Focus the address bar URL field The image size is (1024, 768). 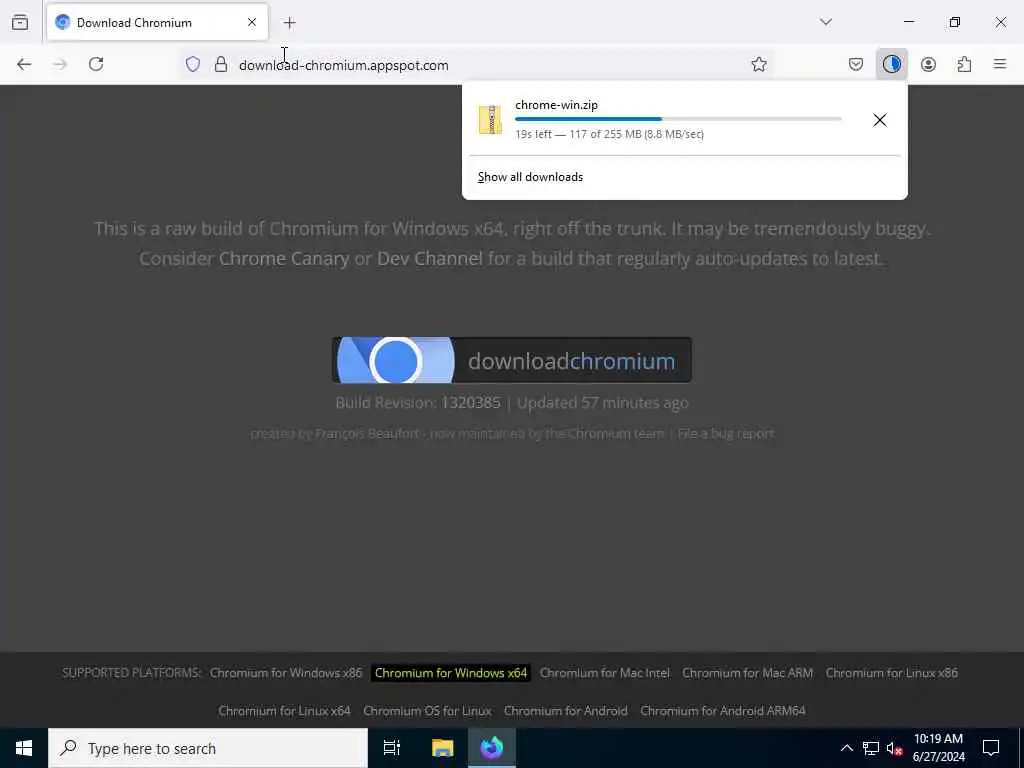point(477,65)
